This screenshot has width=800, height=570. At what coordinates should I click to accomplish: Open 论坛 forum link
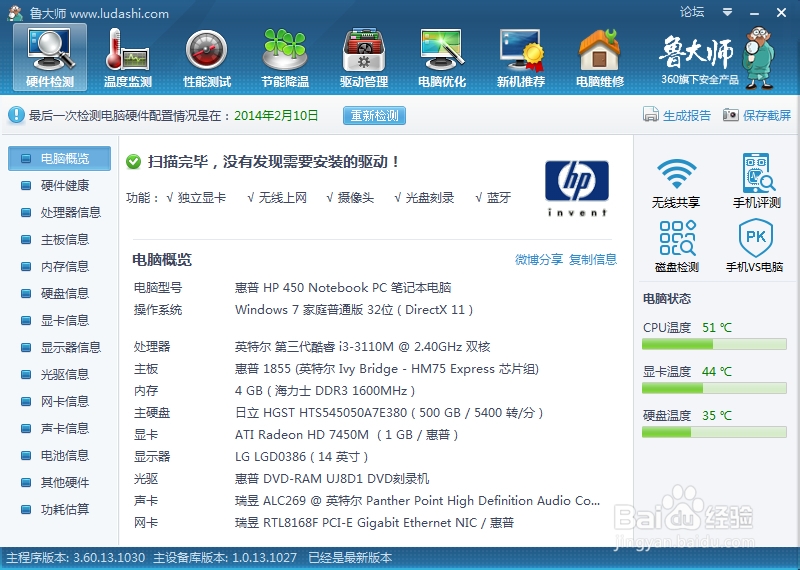click(x=692, y=12)
